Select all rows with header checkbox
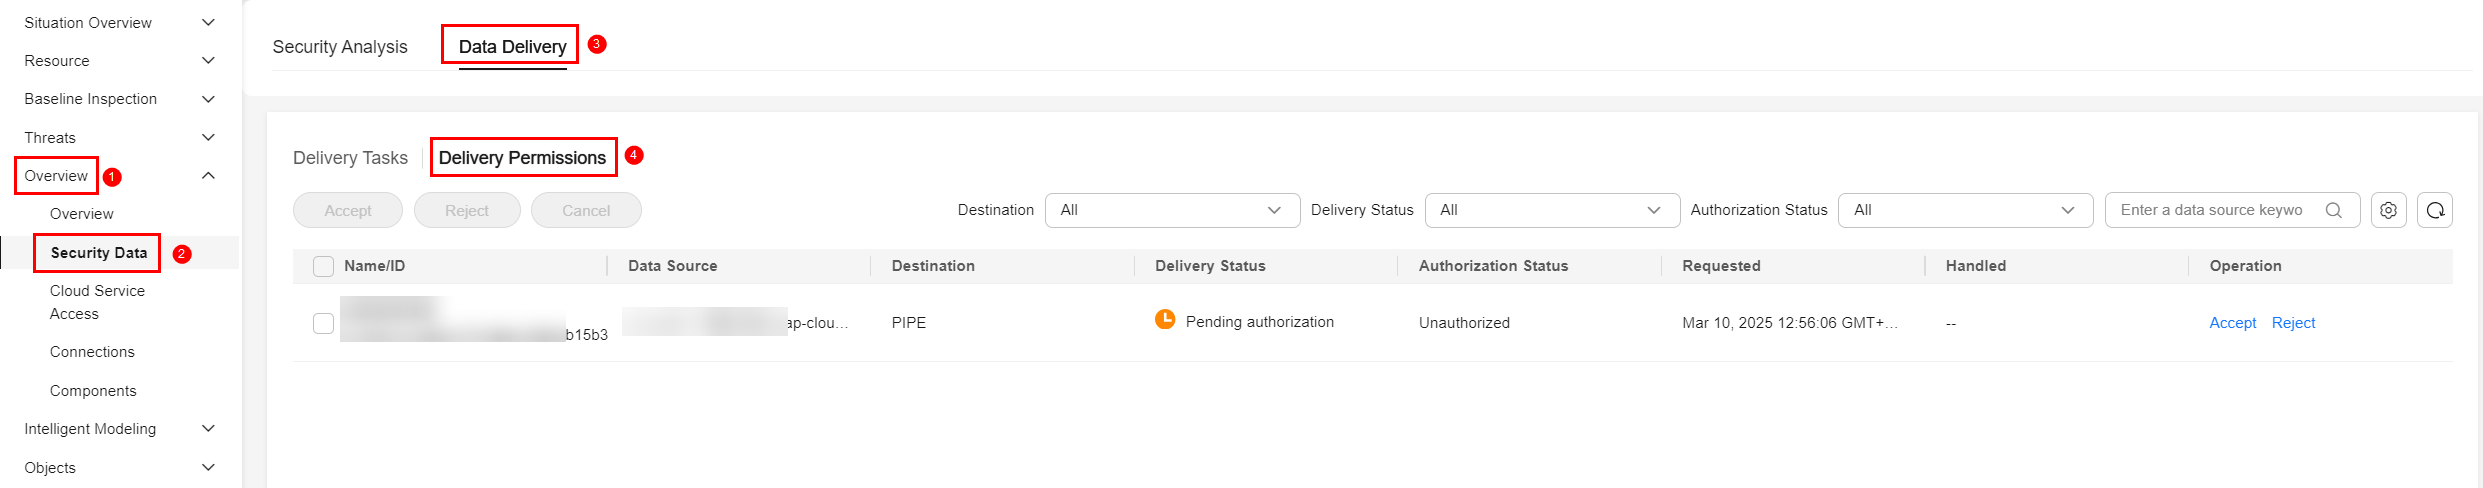This screenshot has height=488, width=2483. [323, 266]
